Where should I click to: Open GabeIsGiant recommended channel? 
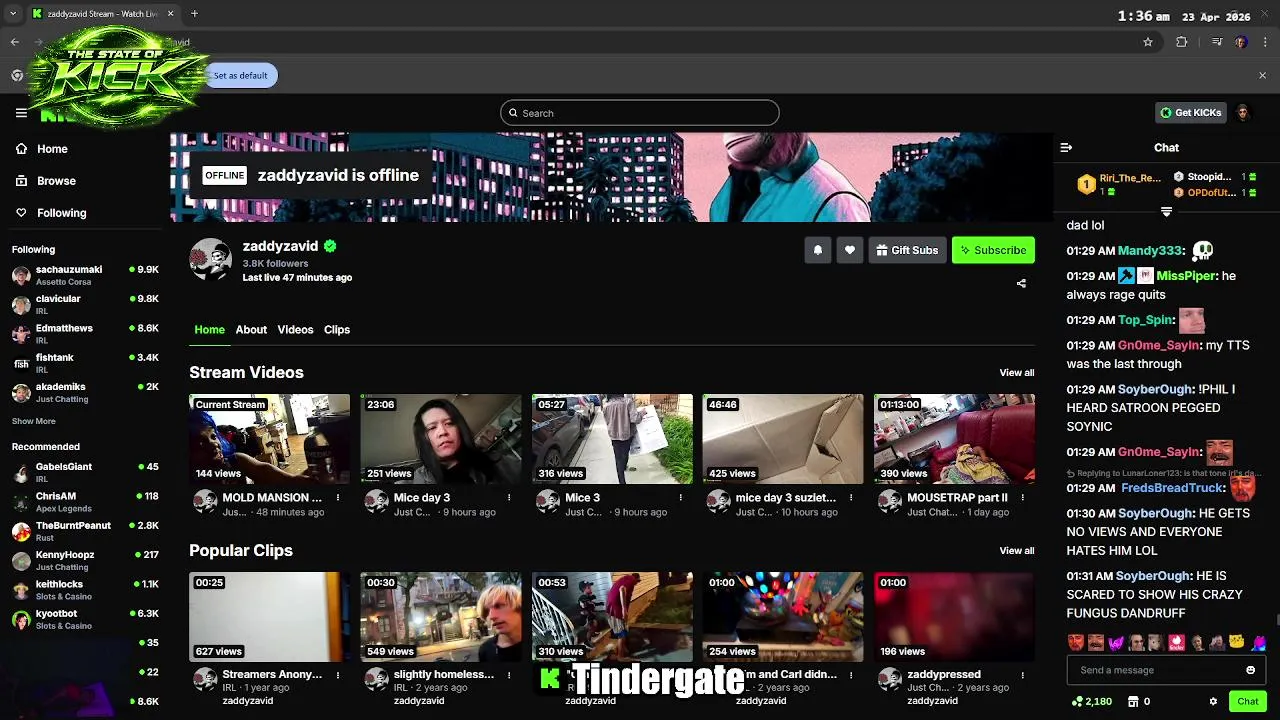click(x=85, y=472)
